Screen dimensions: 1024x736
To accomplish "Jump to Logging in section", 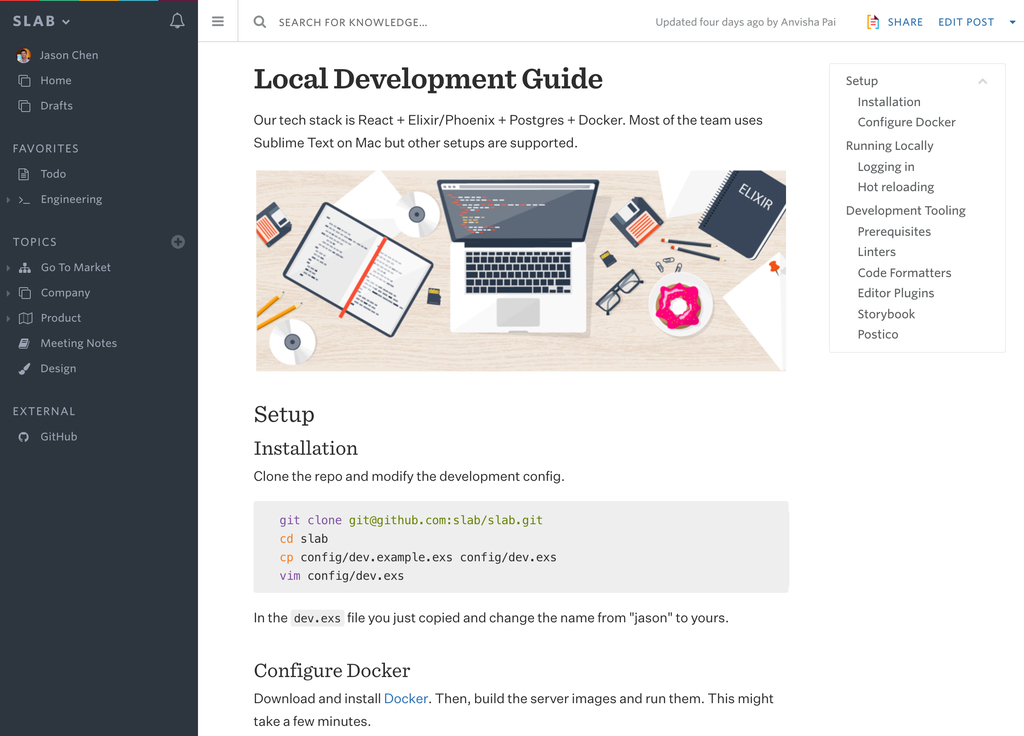I will [x=886, y=167].
